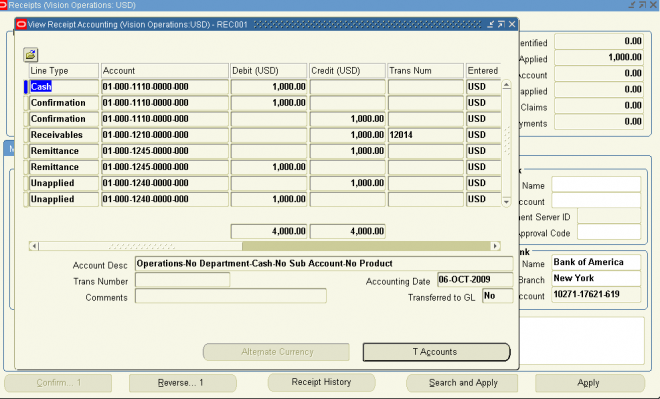660x399 pixels.
Task: Click the New York branch field
Action: [596, 278]
